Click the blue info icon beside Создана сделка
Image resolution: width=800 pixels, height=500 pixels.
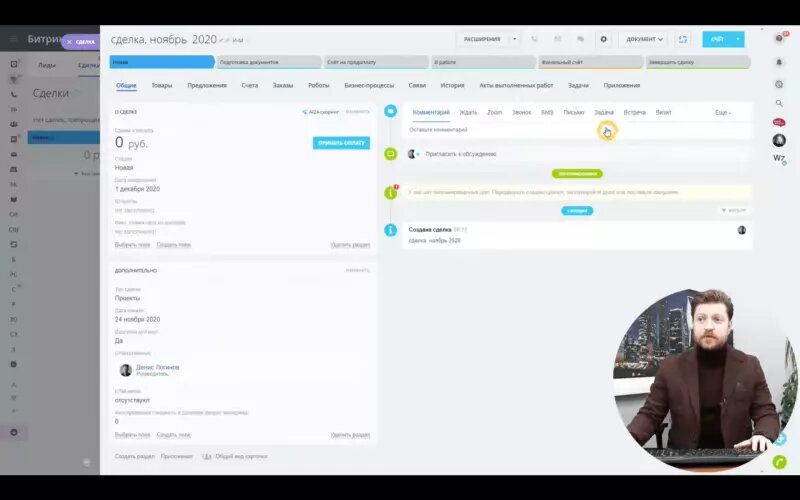(x=390, y=230)
